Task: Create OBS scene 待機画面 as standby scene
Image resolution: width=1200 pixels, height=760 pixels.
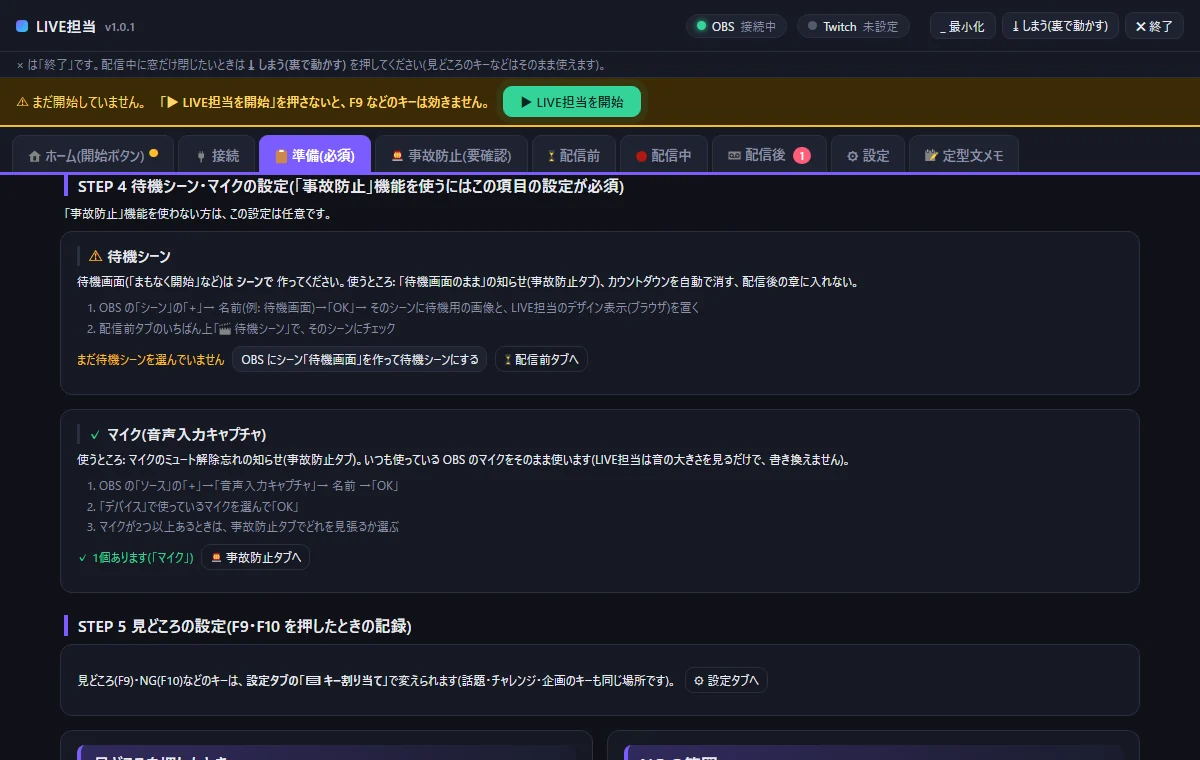Action: coord(360,359)
